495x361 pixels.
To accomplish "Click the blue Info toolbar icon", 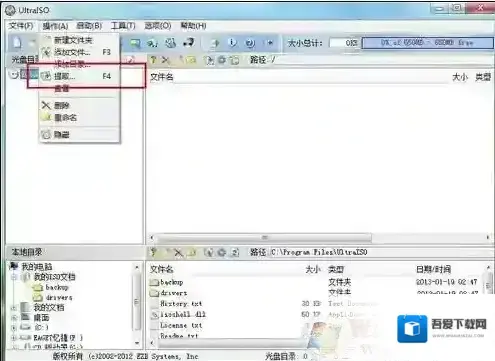I will [x=233, y=43].
